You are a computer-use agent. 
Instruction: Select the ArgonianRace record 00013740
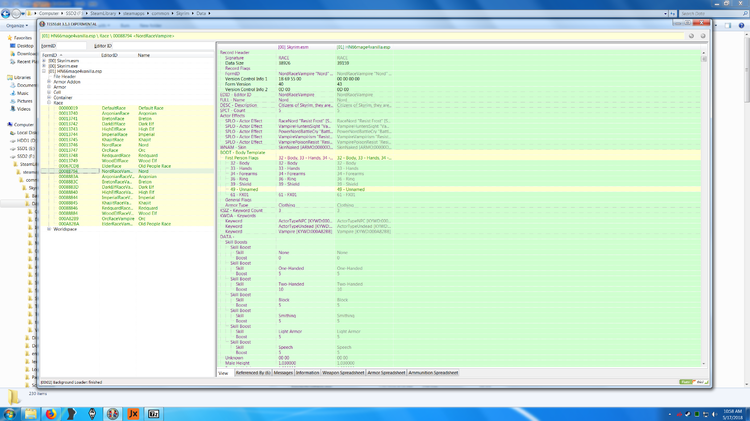(127, 113)
